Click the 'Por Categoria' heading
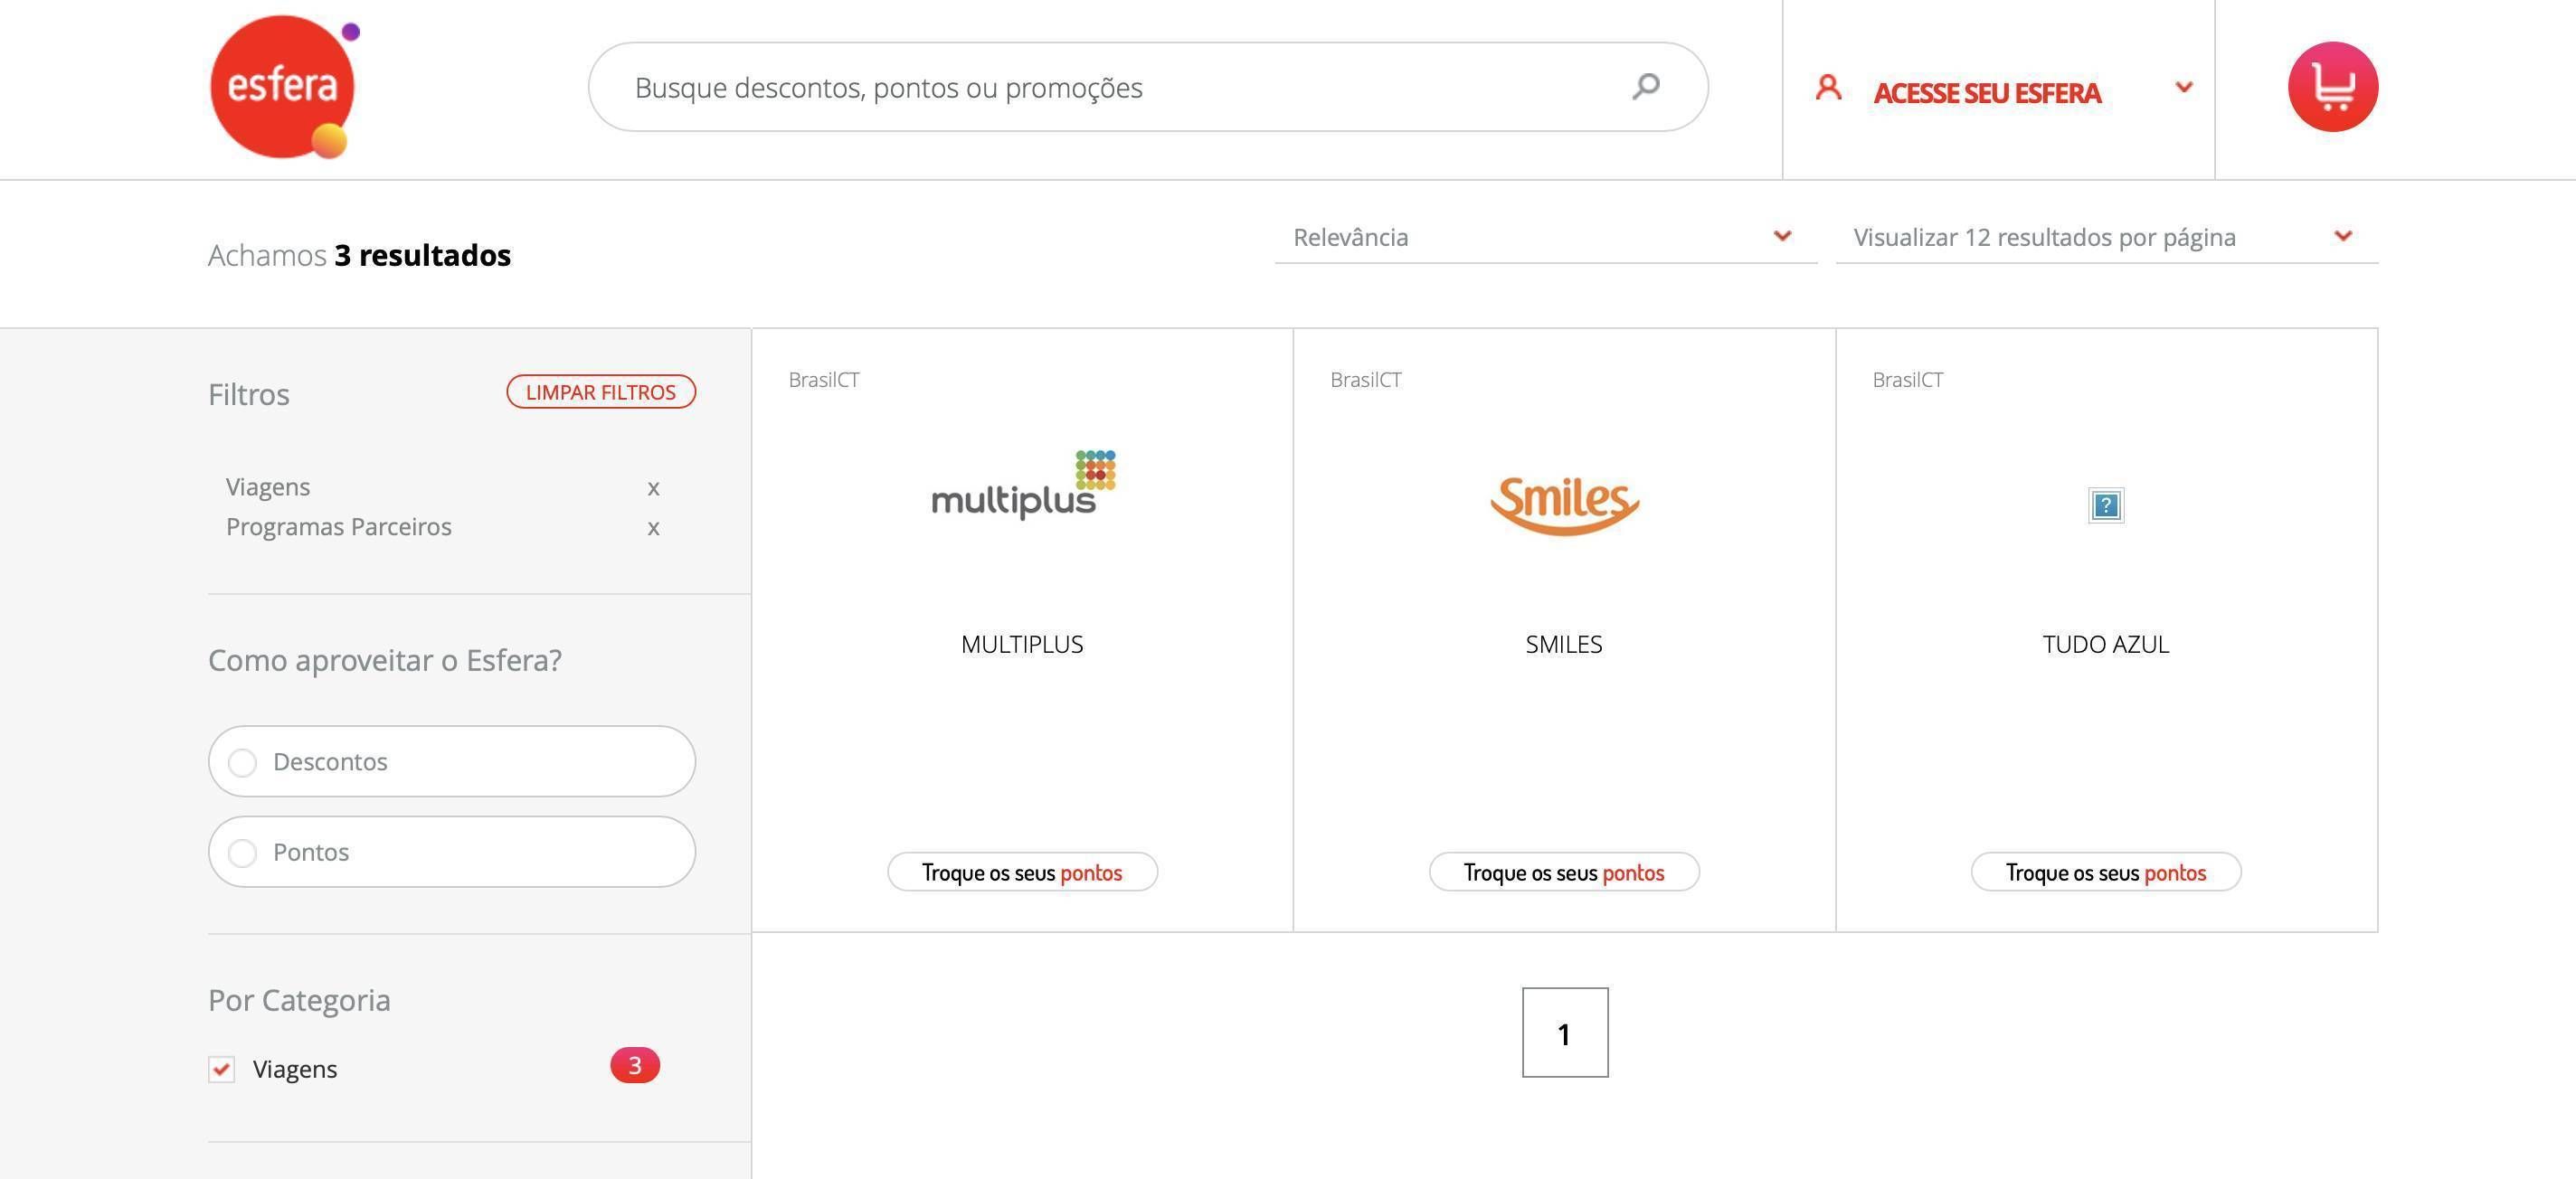This screenshot has width=2576, height=1179. tap(299, 1001)
